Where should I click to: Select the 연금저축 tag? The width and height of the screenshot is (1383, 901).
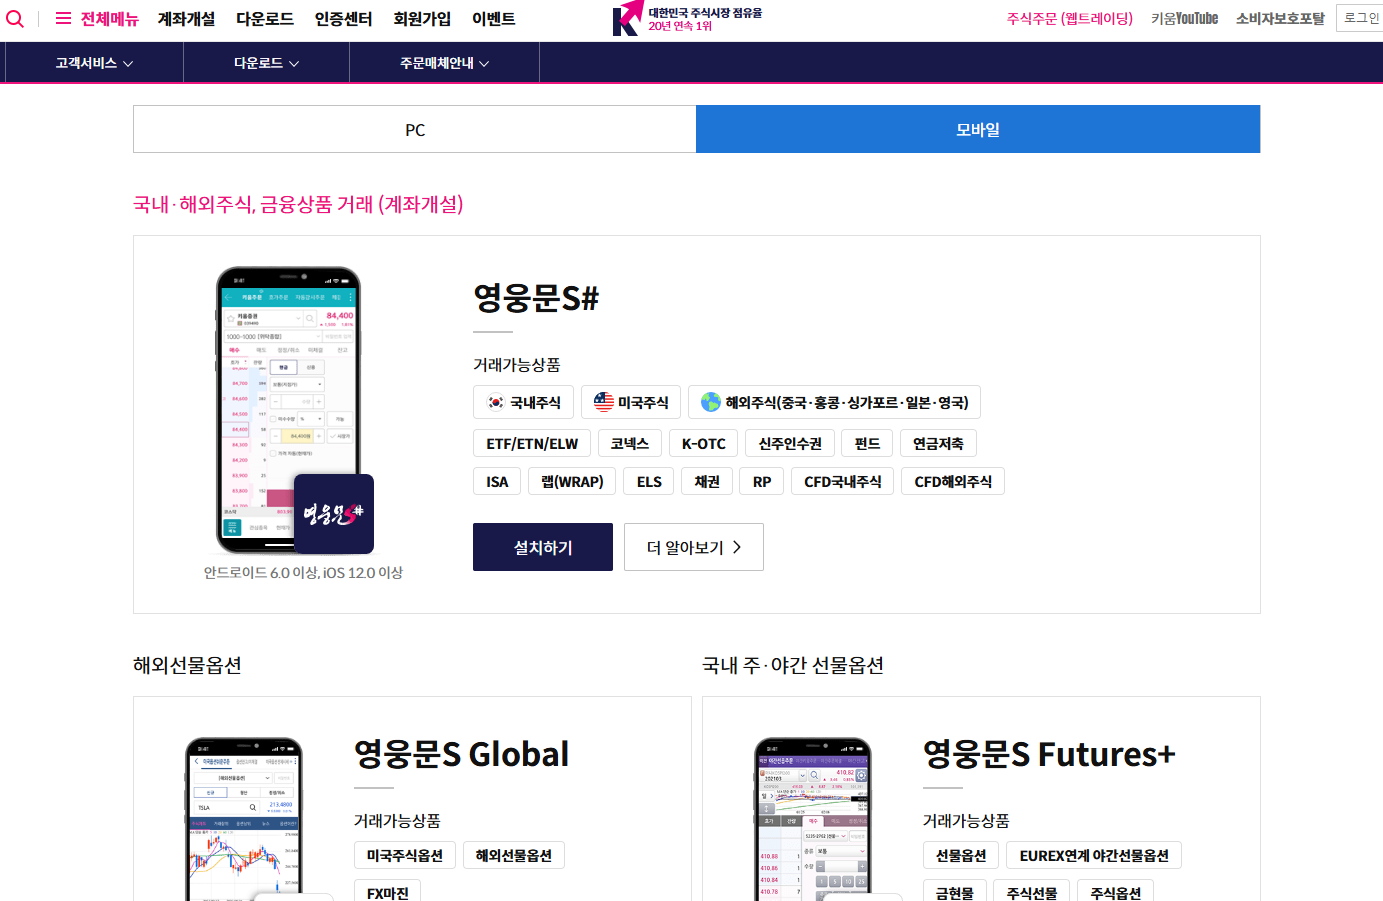[x=939, y=443]
